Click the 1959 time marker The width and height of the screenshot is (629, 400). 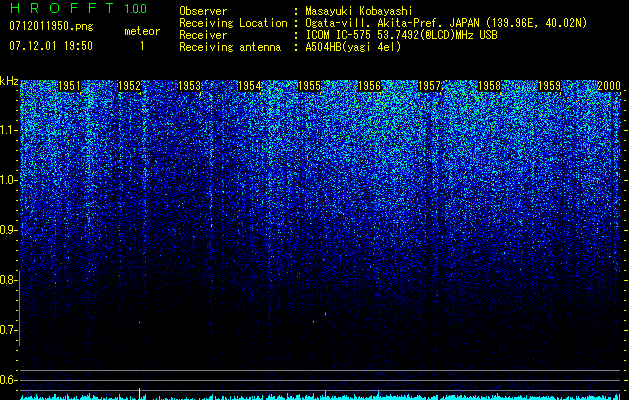click(549, 86)
